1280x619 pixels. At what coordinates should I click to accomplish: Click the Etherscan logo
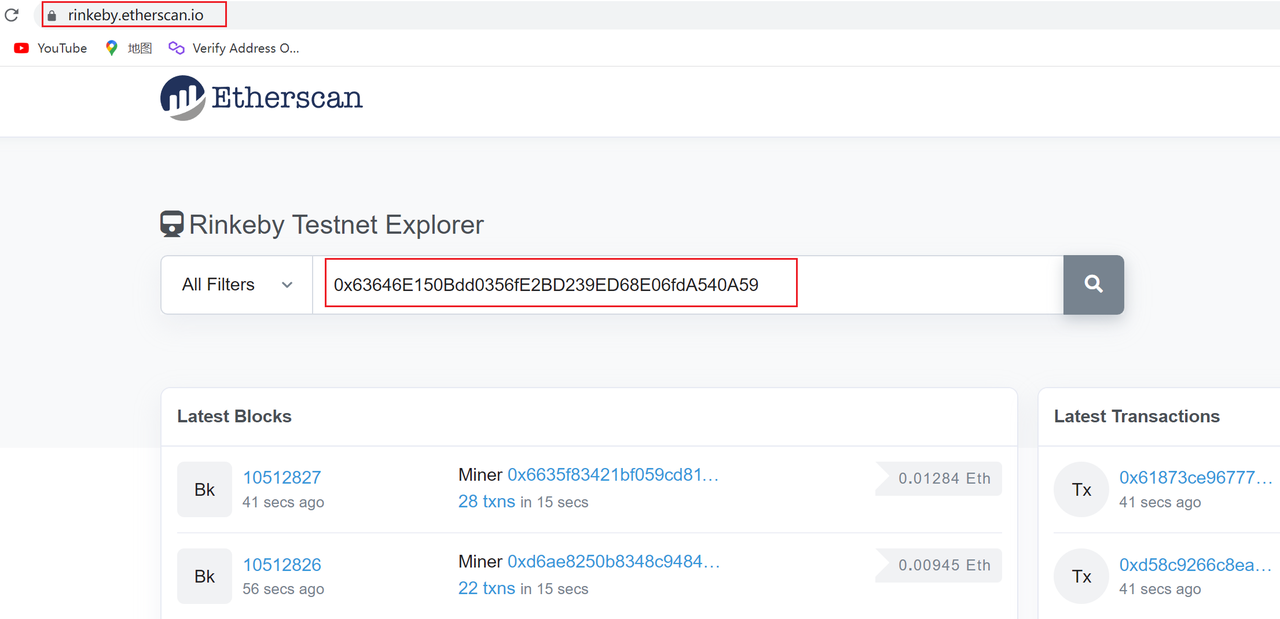pos(261,98)
